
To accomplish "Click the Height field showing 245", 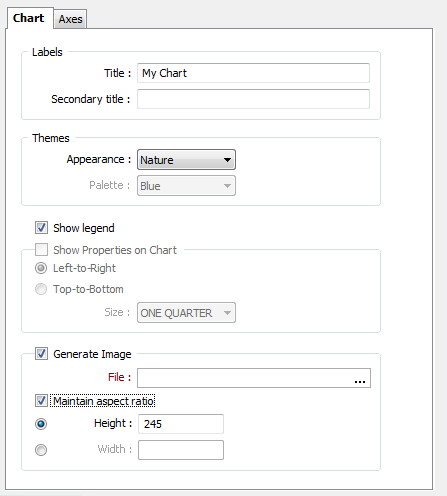I will tap(181, 424).
